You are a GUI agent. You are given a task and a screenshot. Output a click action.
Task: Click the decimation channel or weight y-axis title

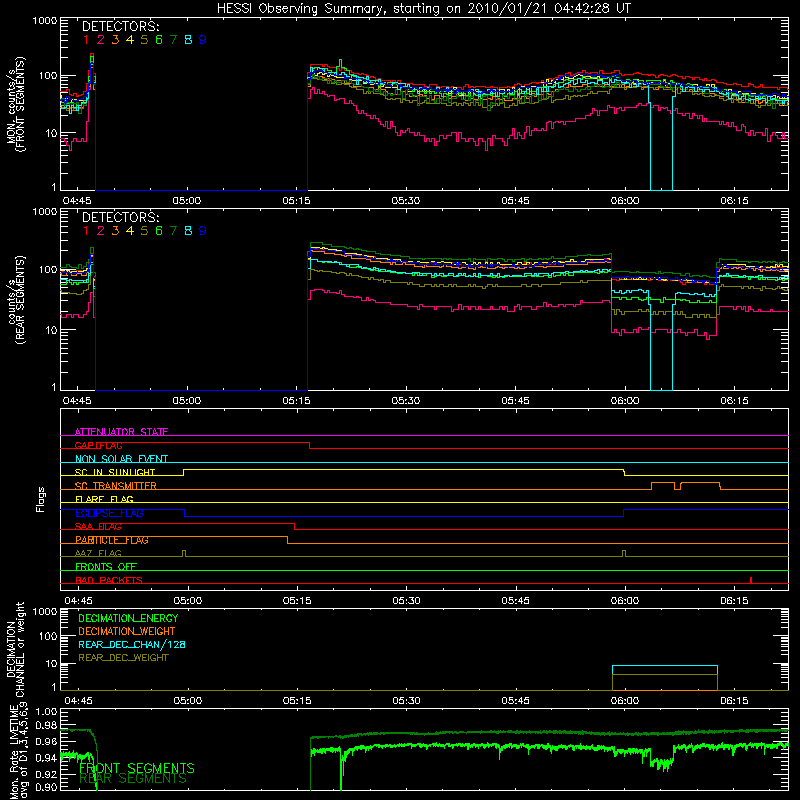pyautogui.click(x=16, y=649)
